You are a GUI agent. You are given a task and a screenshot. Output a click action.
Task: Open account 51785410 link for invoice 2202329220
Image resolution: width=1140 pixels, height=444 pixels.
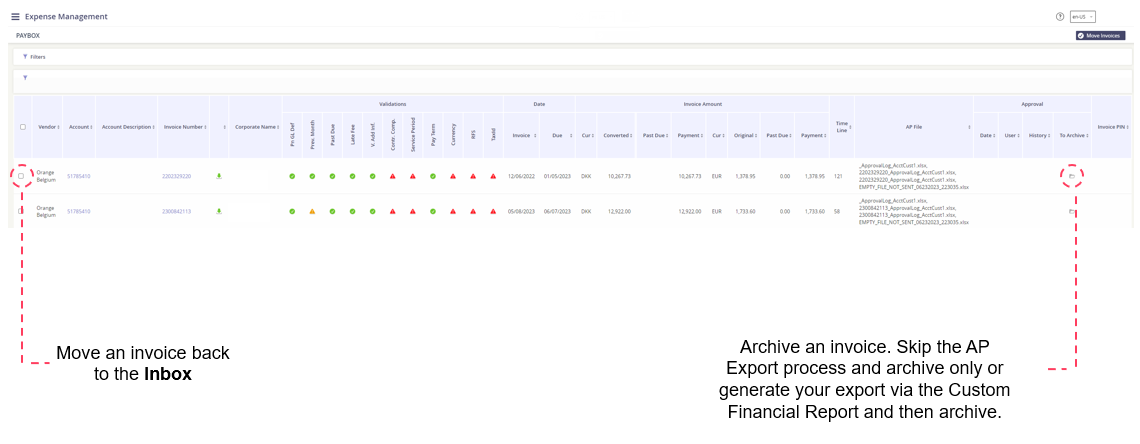point(79,176)
